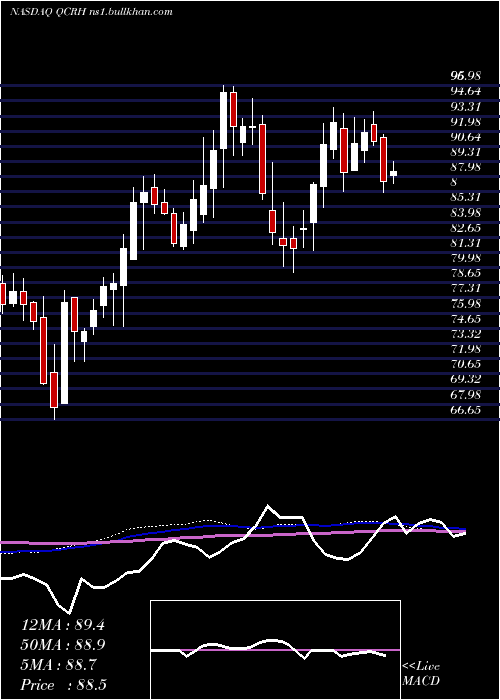Click the 78.65 price level label
The image size is (500, 700).
[x=466, y=274]
